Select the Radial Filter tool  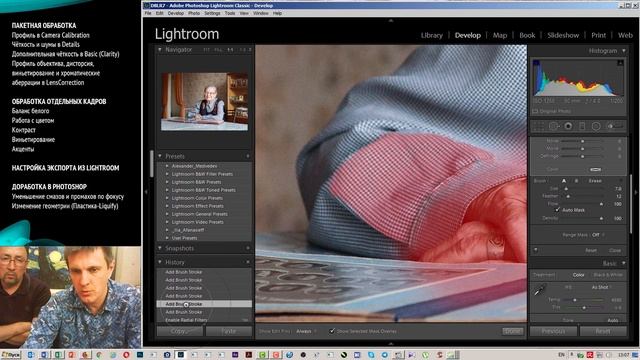point(596,126)
